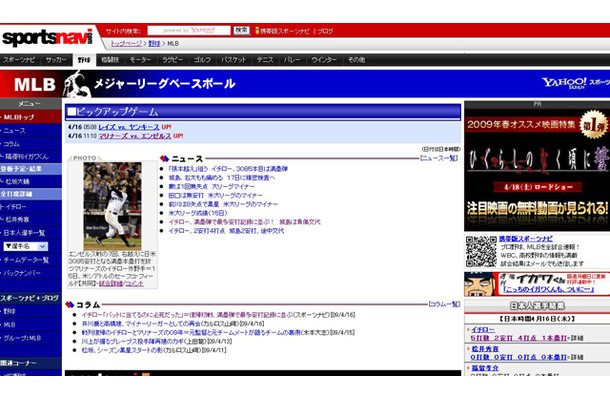Screen dimensions: 610x400
Task: Open the マリナーズ vs. エンゼルス game link
Action: 135,136
